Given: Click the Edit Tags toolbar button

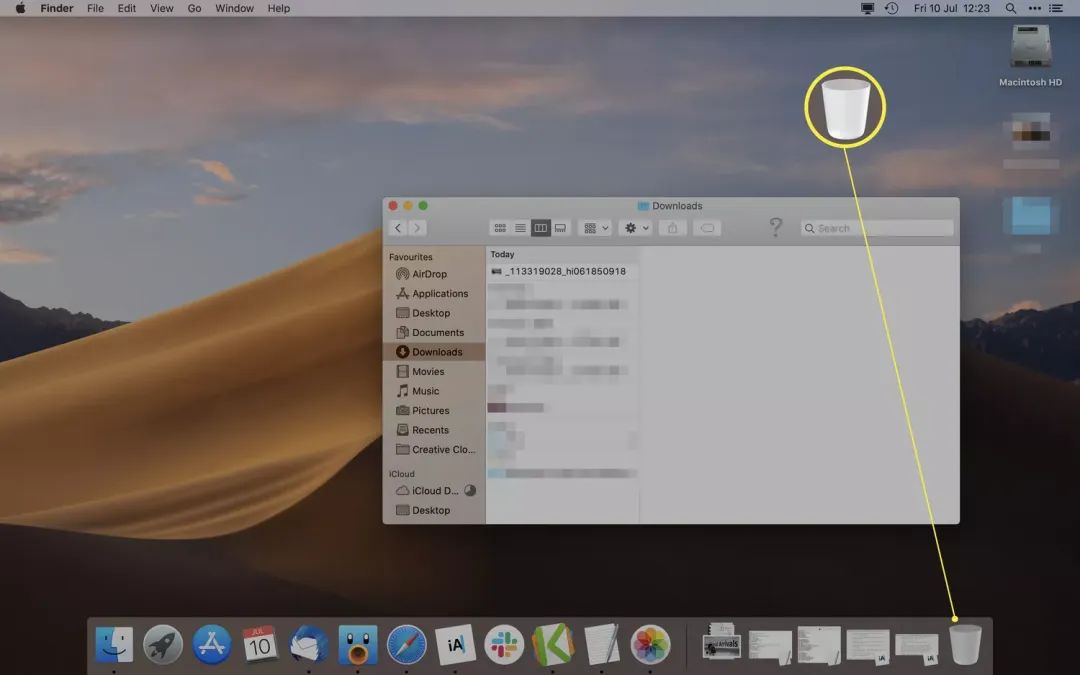Looking at the screenshot, I should pyautogui.click(x=707, y=228).
